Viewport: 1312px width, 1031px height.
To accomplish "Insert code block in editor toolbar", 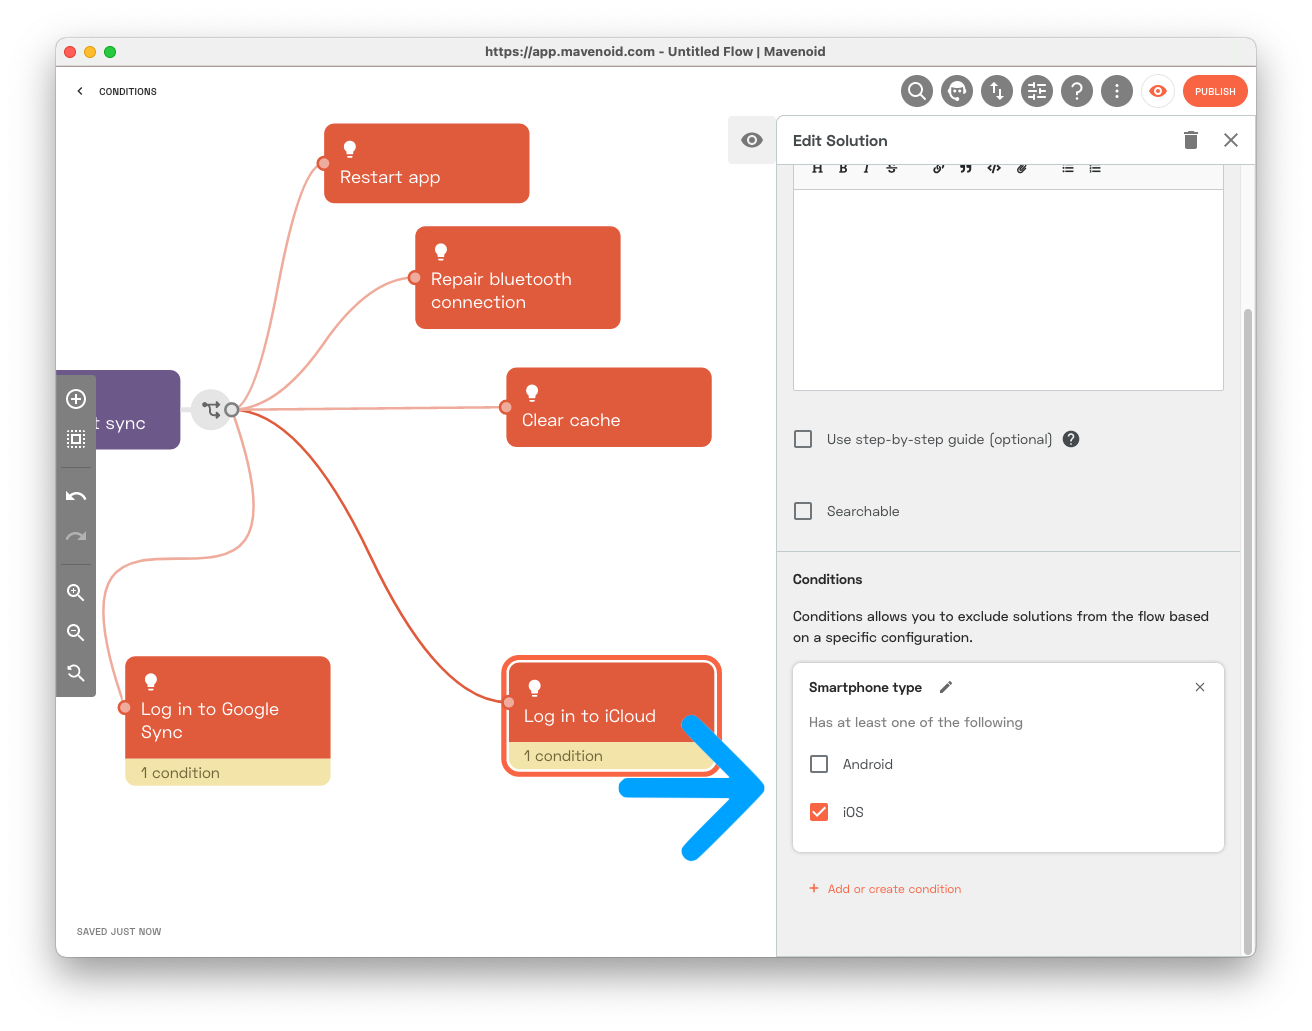I will (x=994, y=169).
